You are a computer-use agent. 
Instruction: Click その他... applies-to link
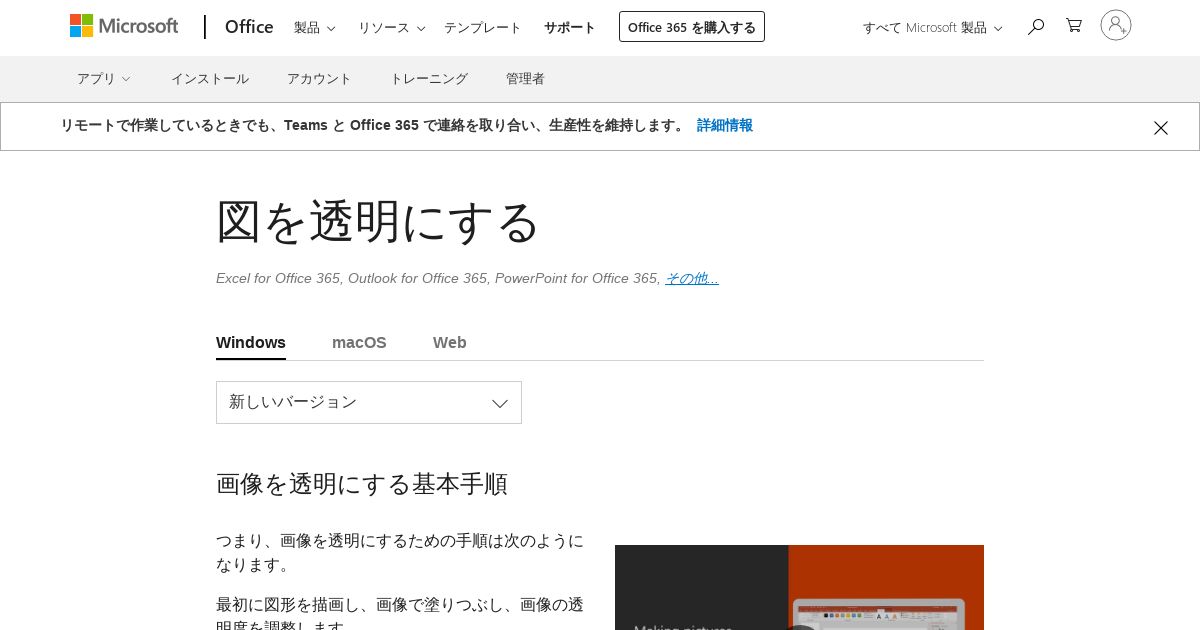[x=692, y=278]
